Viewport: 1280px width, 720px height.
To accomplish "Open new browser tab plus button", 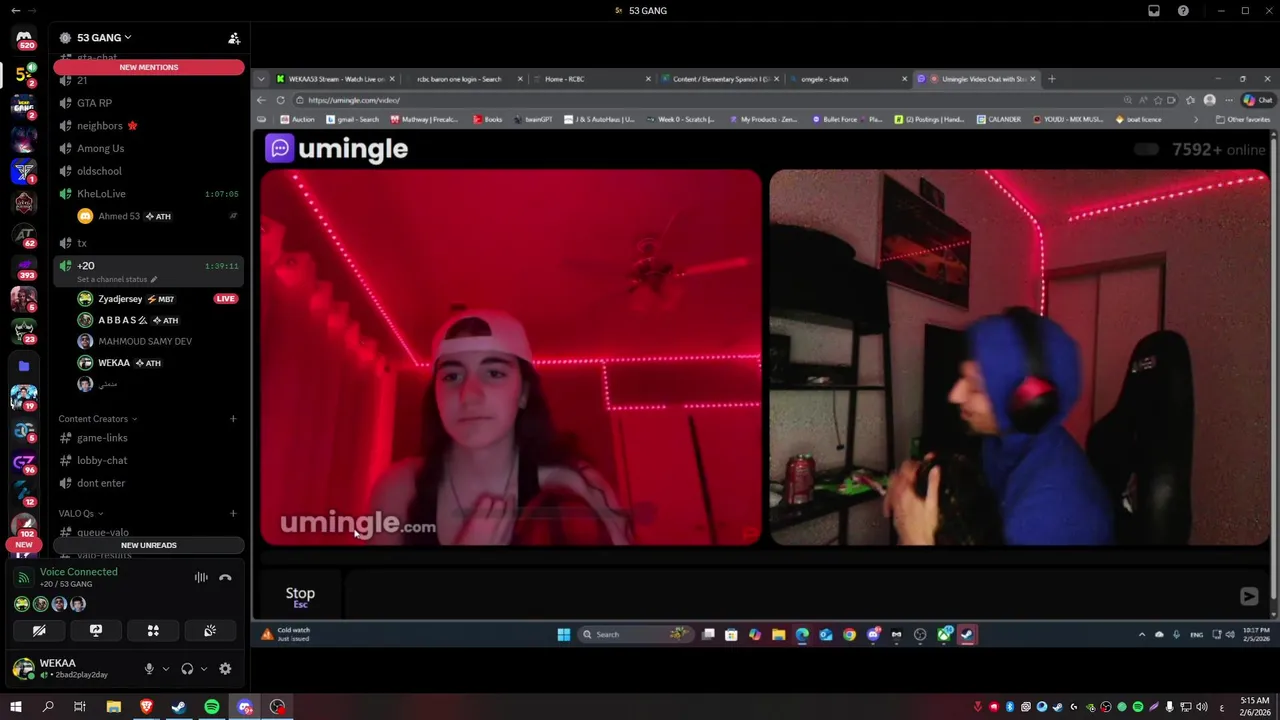I will click(x=1051, y=79).
